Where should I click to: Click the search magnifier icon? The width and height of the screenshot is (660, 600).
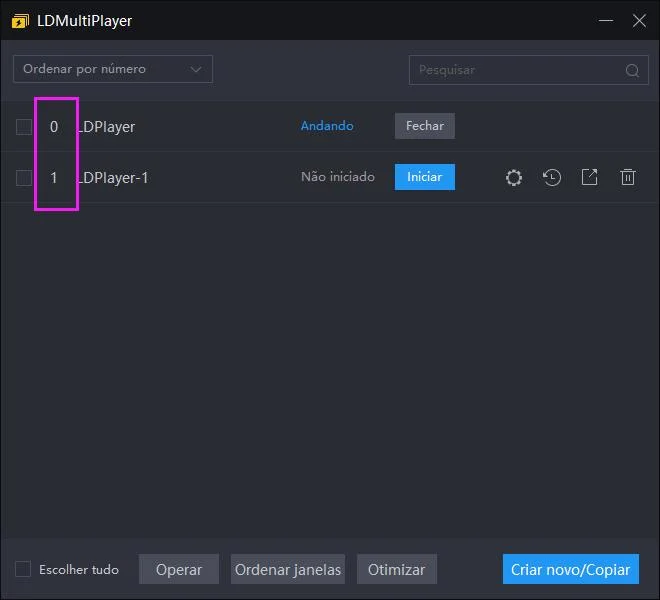pyautogui.click(x=632, y=70)
